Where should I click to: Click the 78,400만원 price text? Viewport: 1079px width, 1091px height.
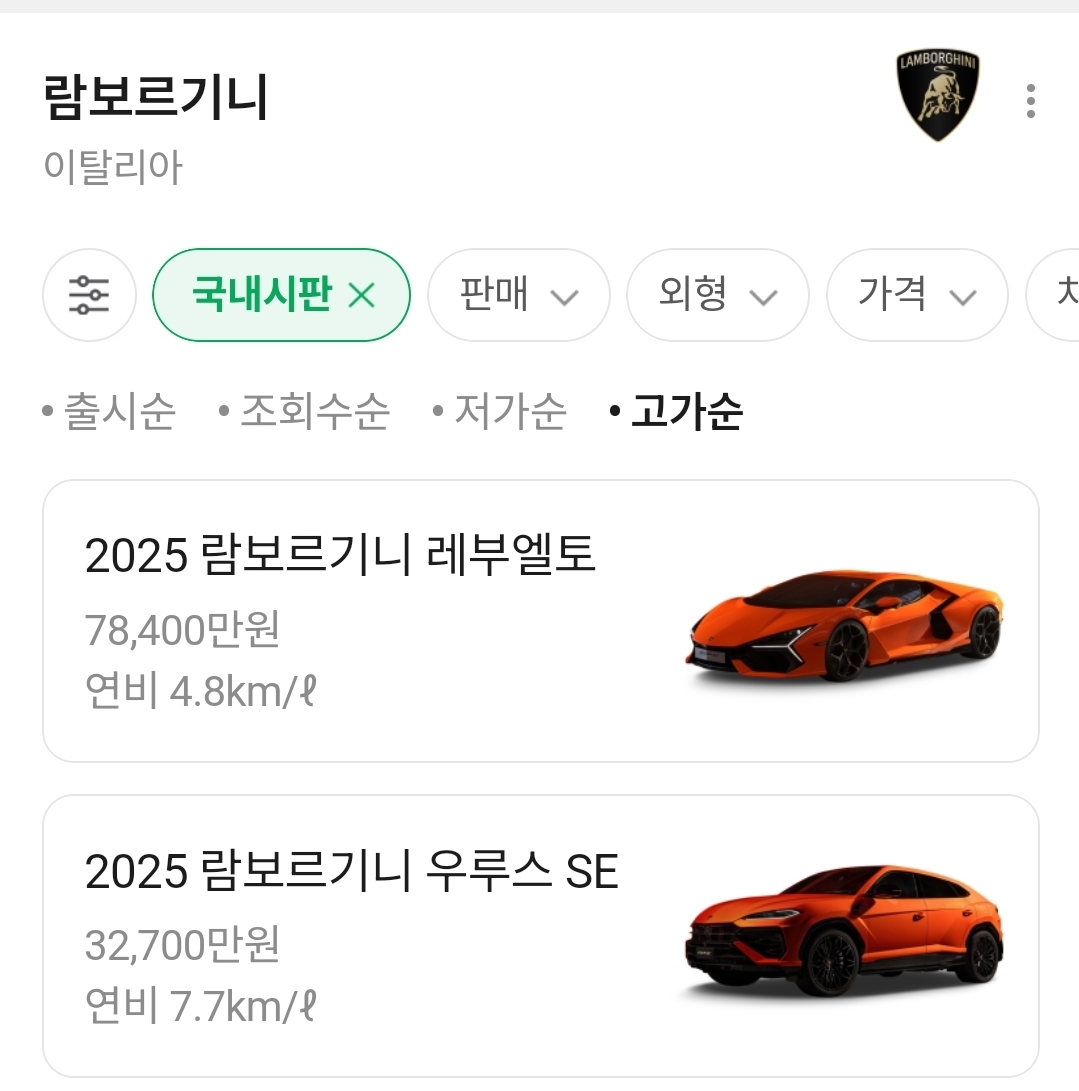182,630
